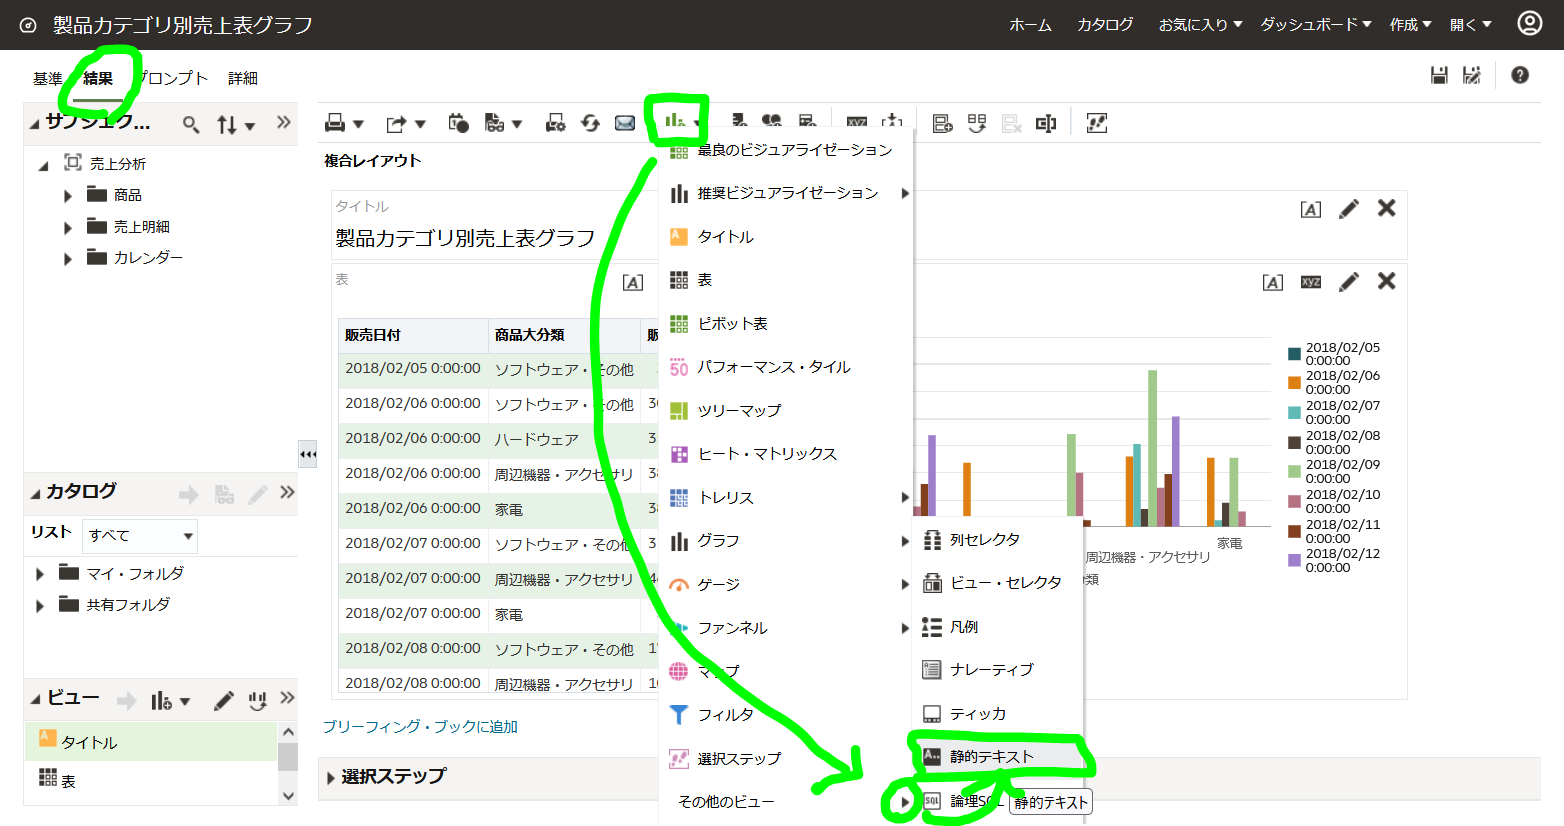Viewport: 1564px width, 826px height.
Task: Search the subject areas pane
Action: coord(190,124)
